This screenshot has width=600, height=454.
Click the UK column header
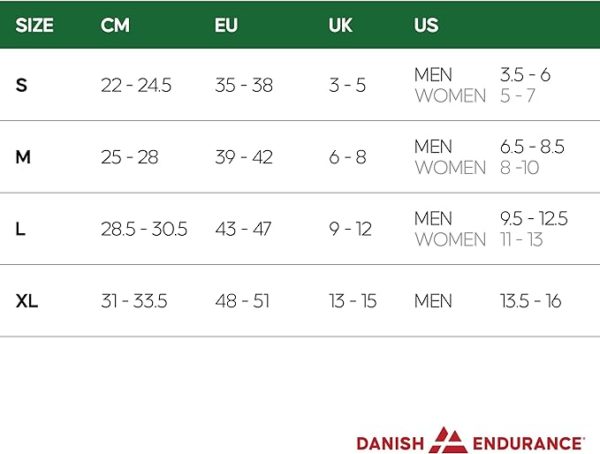coord(340,26)
